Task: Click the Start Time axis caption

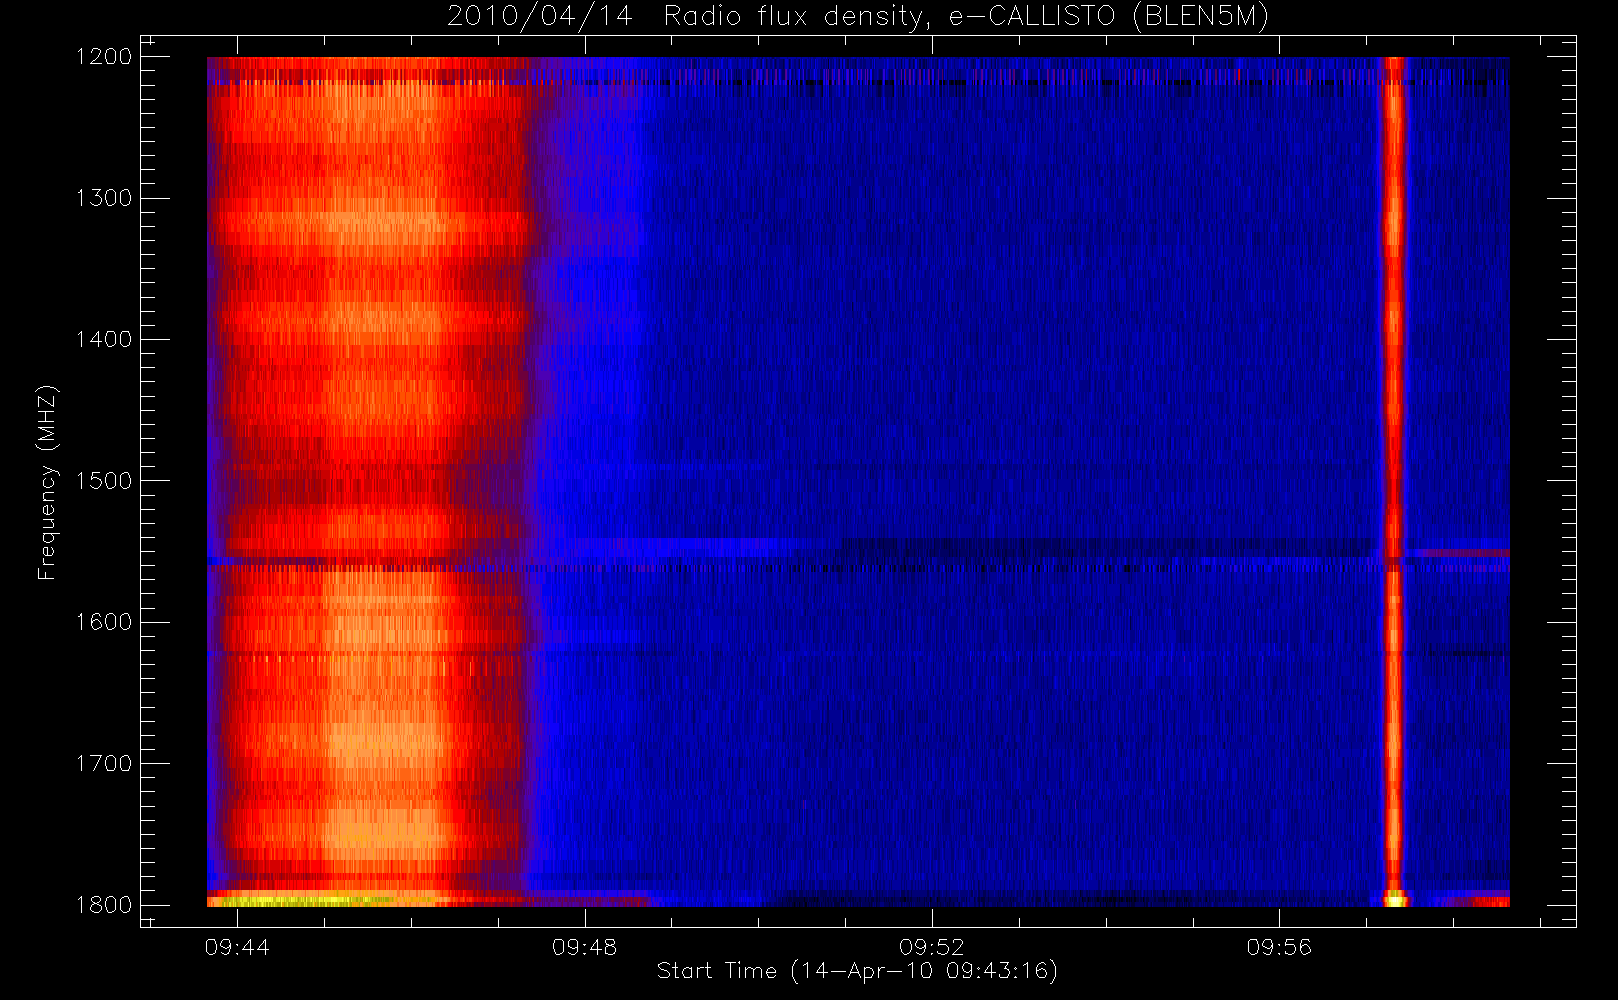Action: tap(857, 971)
